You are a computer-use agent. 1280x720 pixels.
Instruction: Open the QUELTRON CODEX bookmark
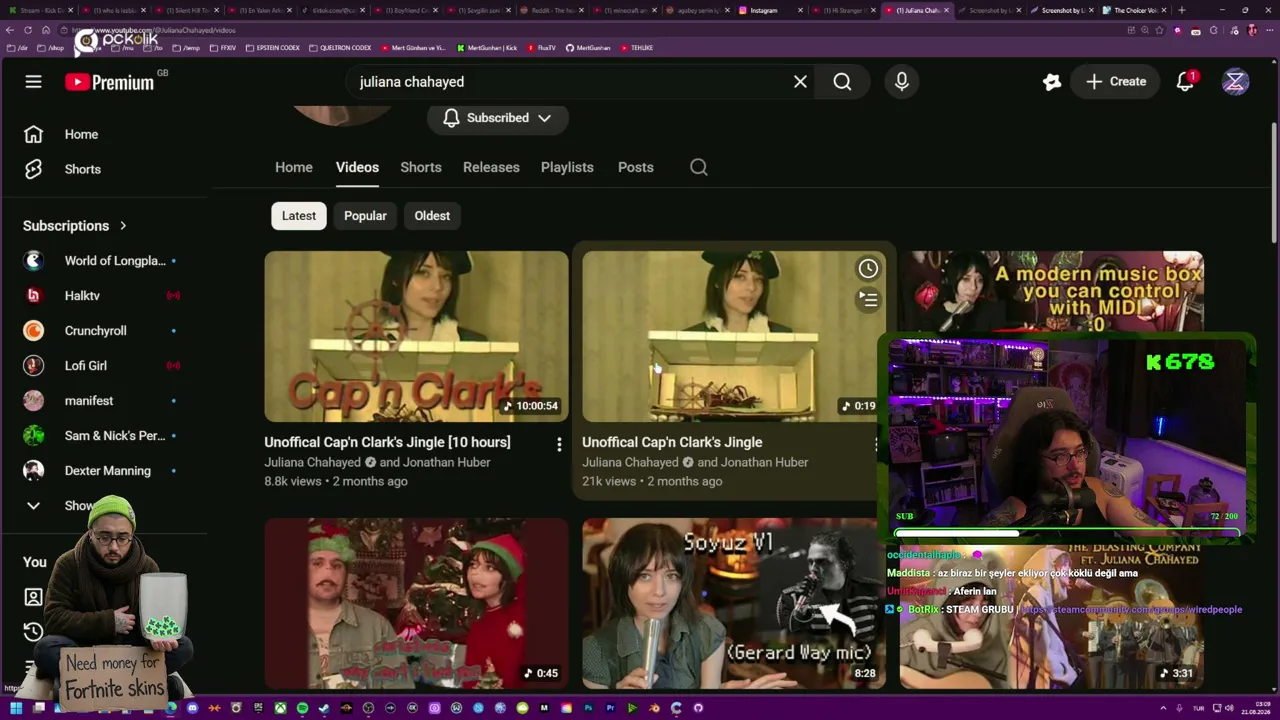[x=340, y=48]
